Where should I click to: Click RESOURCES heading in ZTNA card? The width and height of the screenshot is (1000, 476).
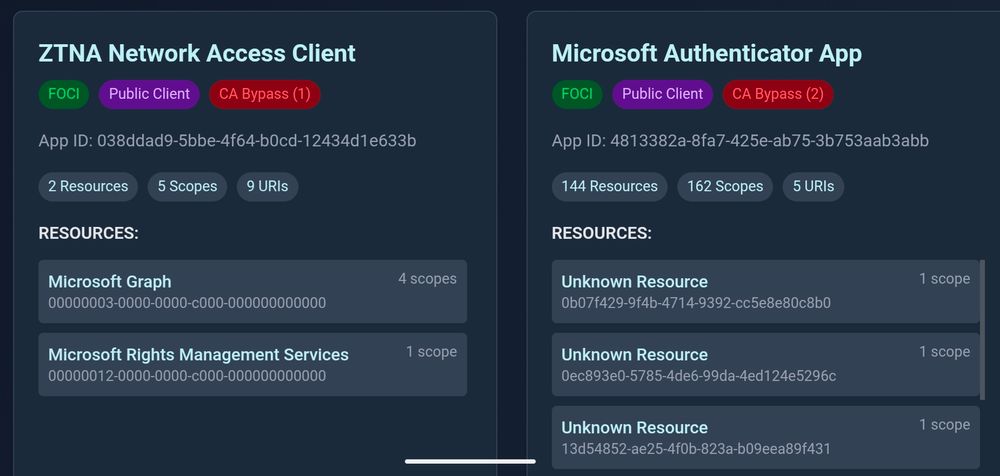coord(89,234)
